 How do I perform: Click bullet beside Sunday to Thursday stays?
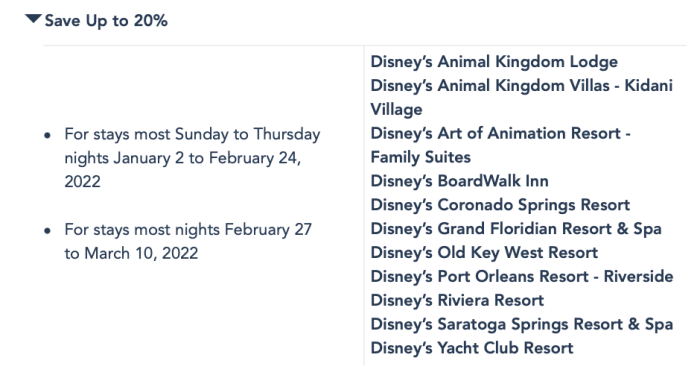coord(48,135)
